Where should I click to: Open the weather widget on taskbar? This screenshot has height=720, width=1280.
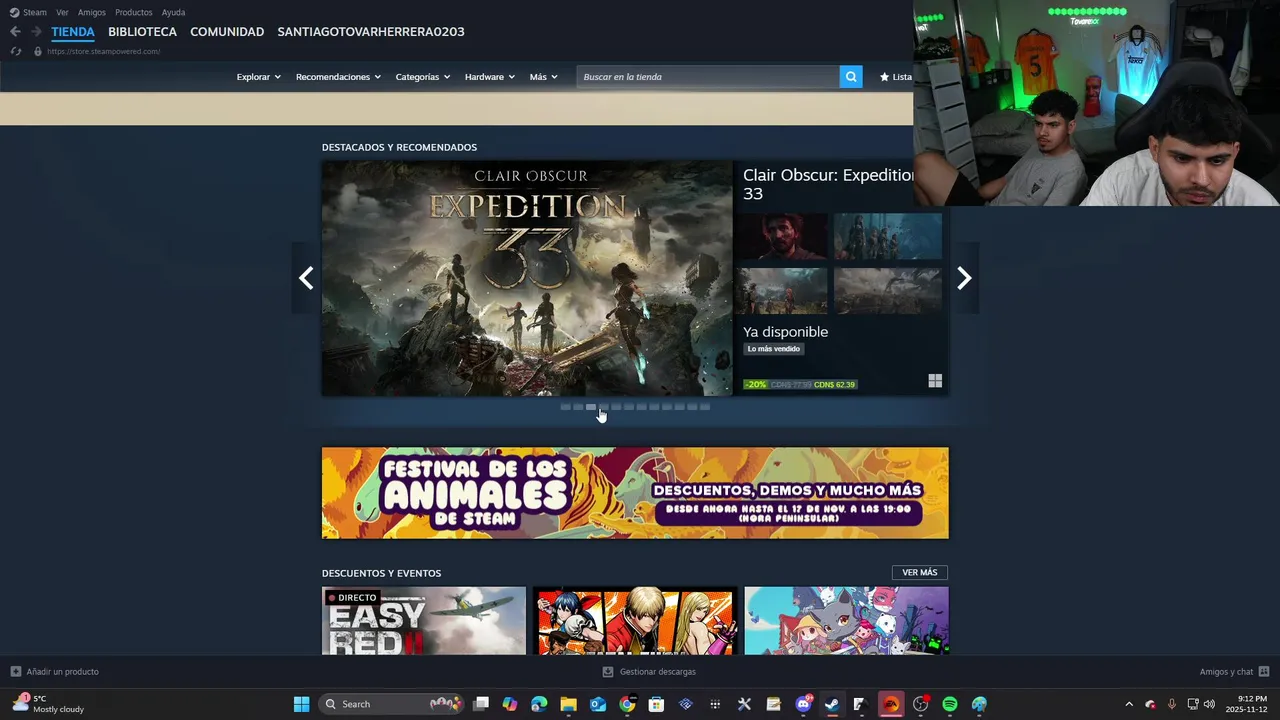(x=48, y=704)
